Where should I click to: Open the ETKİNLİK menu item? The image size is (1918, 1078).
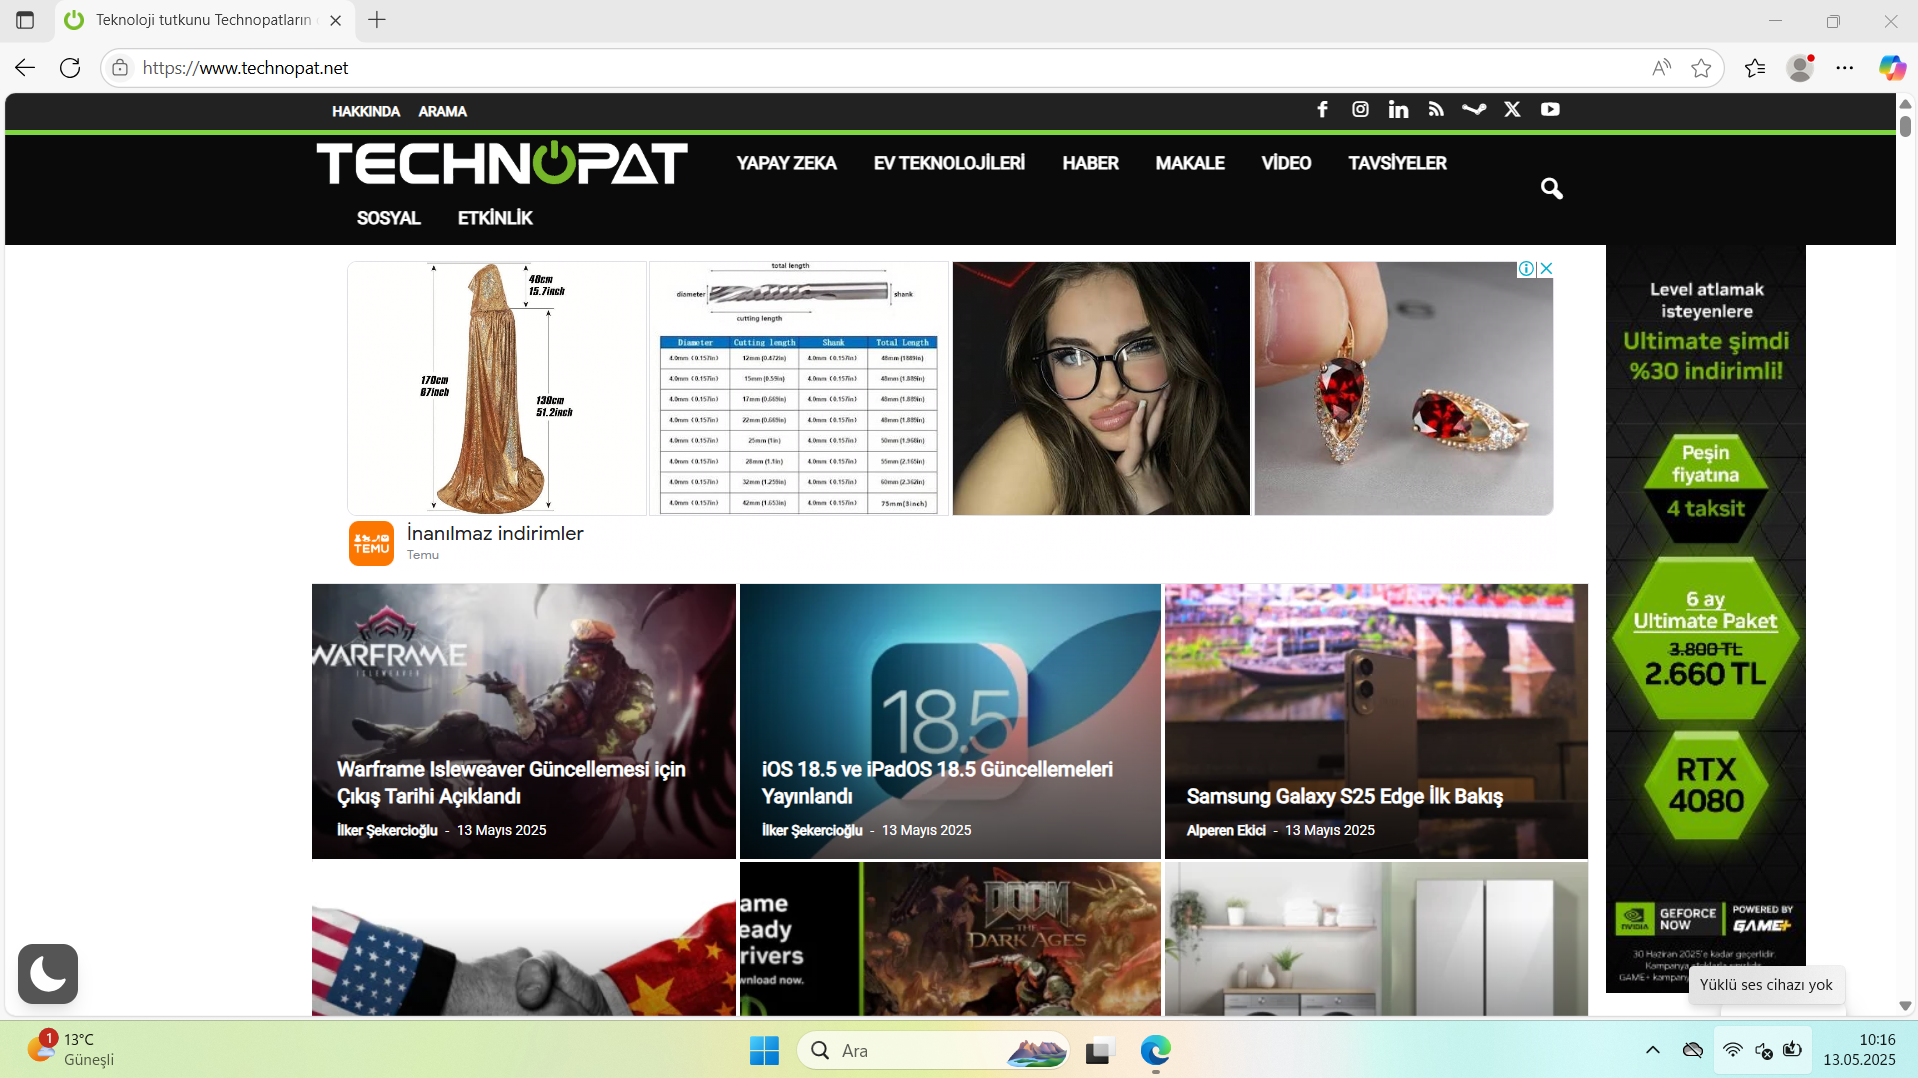click(x=495, y=218)
